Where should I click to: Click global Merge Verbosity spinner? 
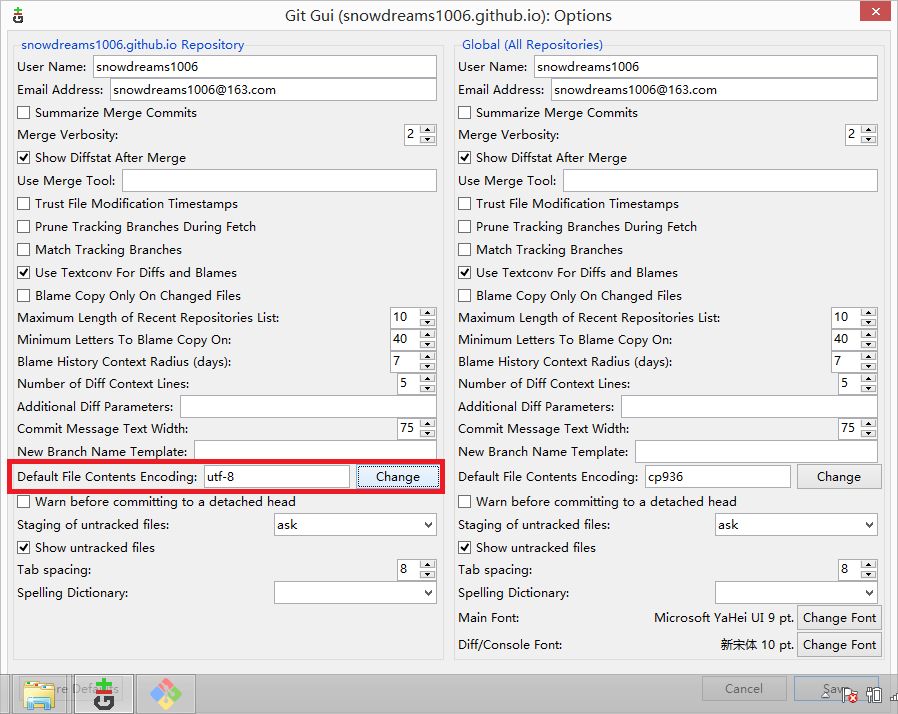861,135
